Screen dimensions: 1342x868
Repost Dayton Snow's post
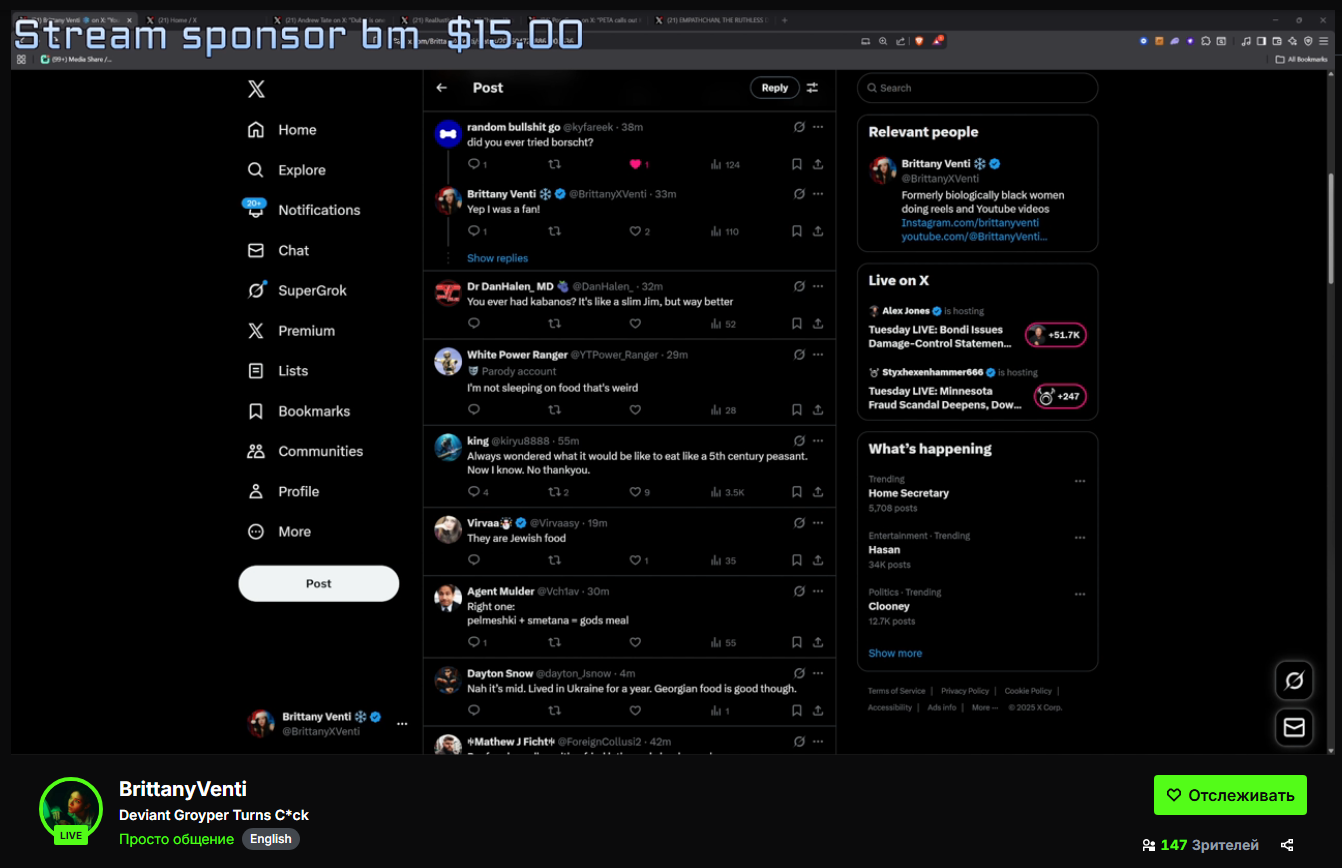click(x=555, y=711)
